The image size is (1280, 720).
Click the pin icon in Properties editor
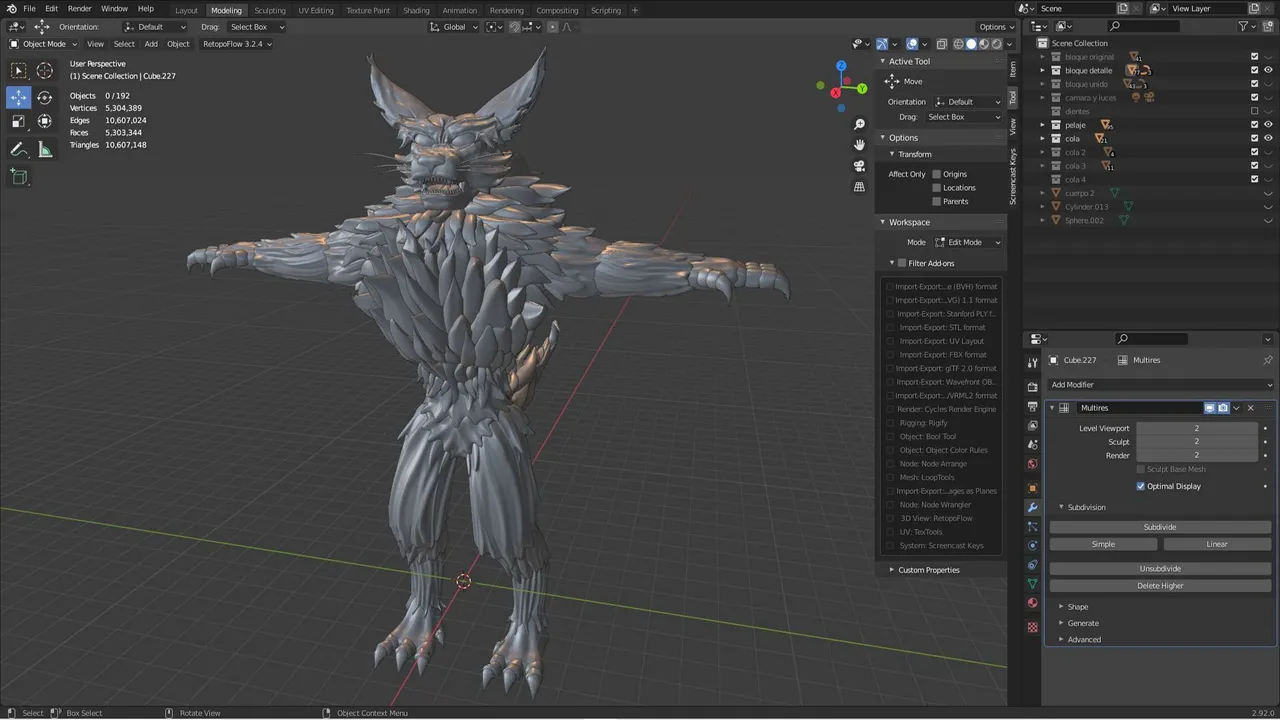tap(1268, 360)
